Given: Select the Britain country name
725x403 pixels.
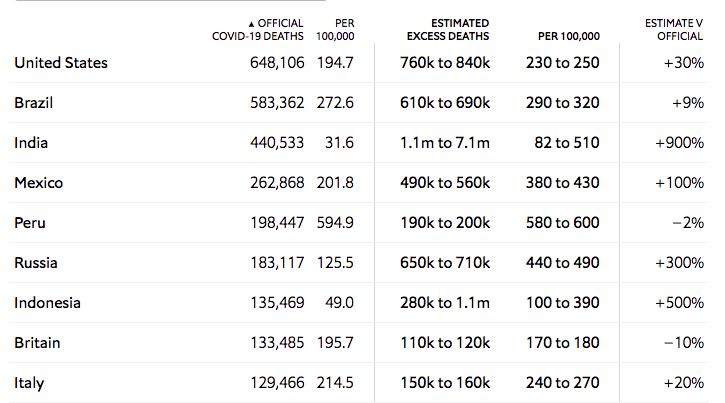Looking at the screenshot, I should pyautogui.click(x=37, y=343).
